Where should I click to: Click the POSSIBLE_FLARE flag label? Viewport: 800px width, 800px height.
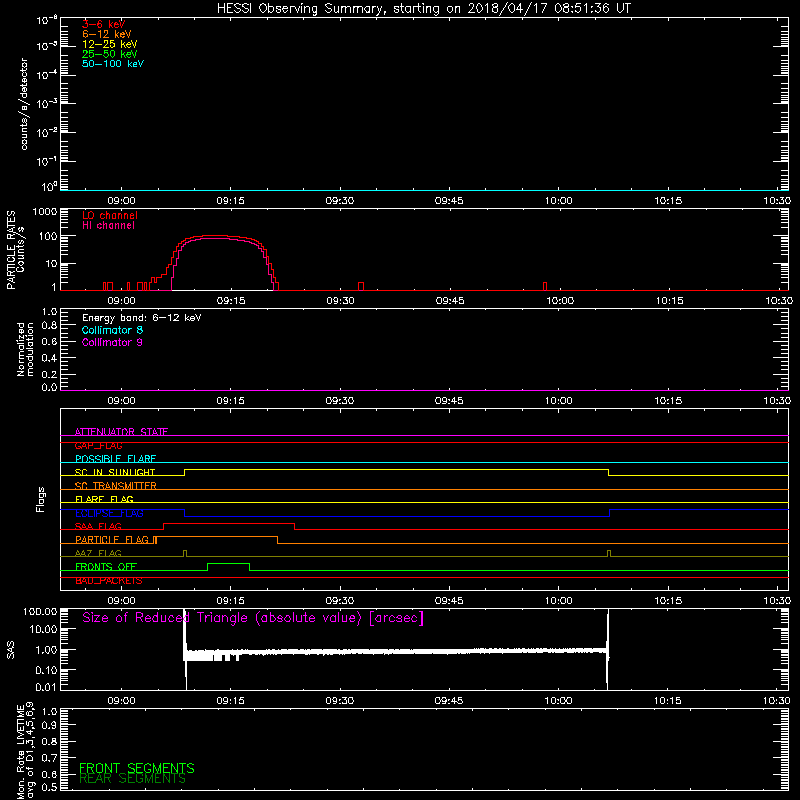[x=115, y=459]
